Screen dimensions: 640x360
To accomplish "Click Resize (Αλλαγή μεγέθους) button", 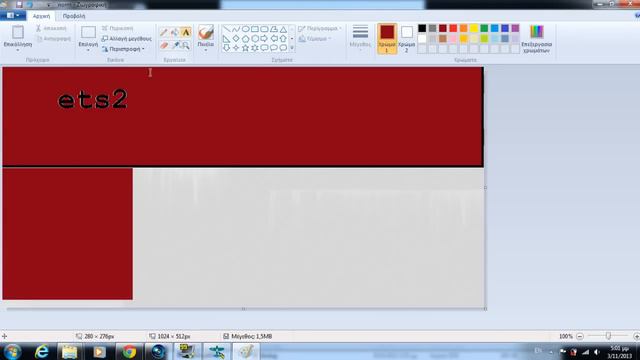I will click(x=127, y=38).
